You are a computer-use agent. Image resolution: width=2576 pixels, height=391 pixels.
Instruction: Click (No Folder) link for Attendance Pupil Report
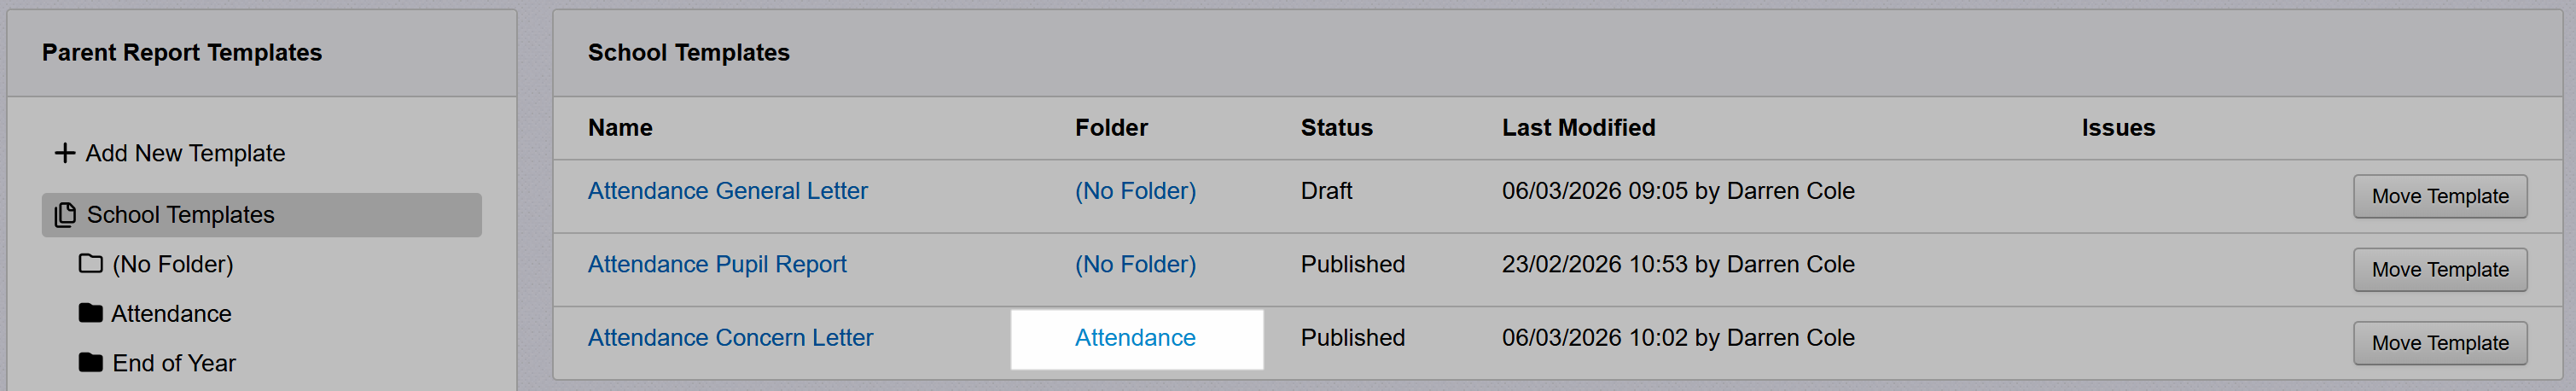pyautogui.click(x=1135, y=264)
